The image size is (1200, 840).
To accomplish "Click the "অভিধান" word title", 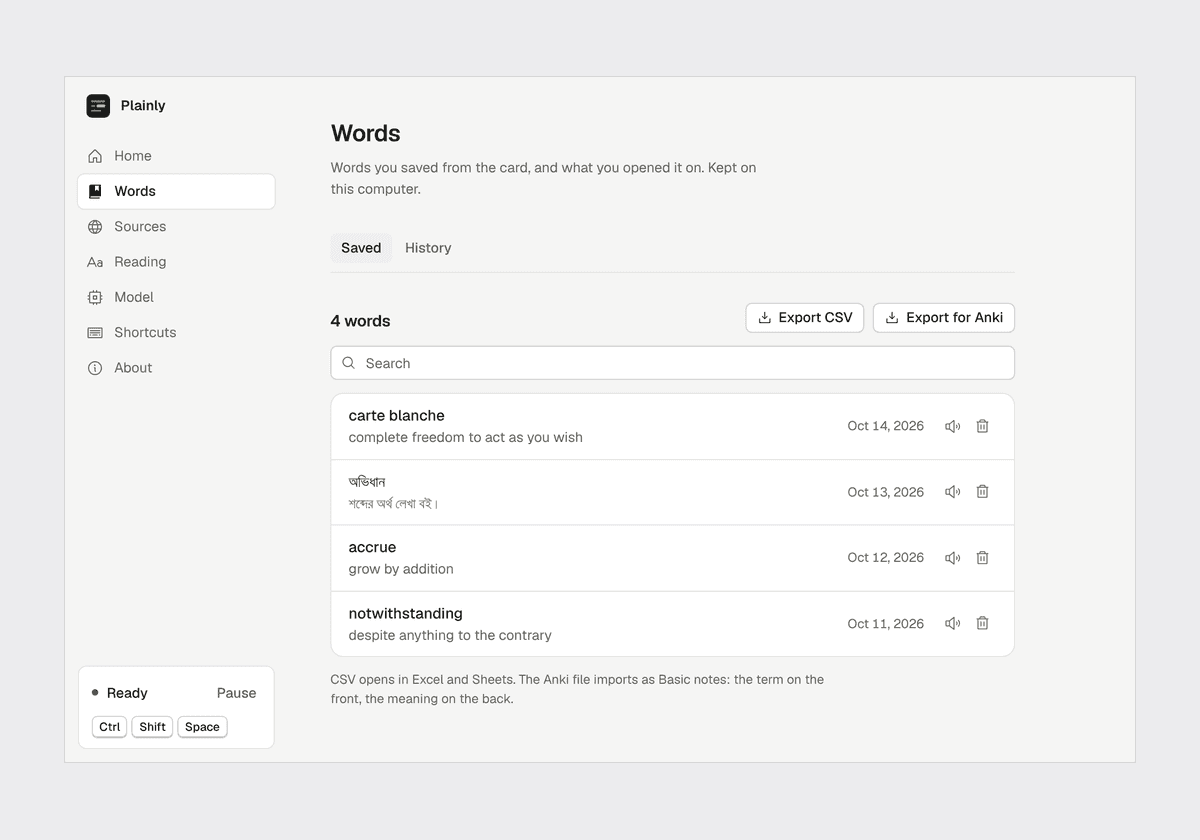I will click(x=367, y=482).
